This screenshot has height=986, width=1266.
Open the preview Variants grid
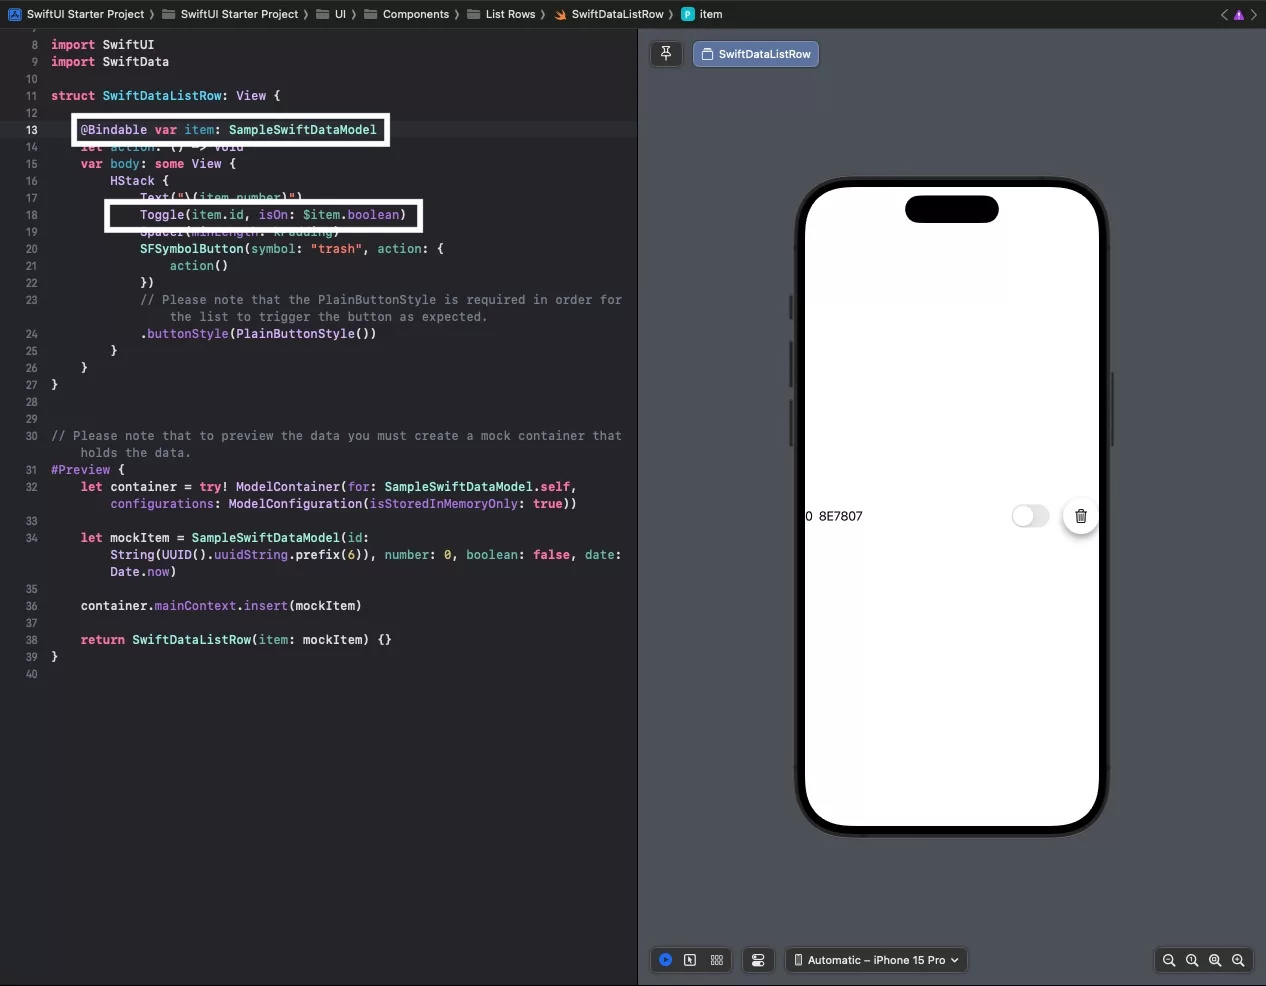pos(717,960)
